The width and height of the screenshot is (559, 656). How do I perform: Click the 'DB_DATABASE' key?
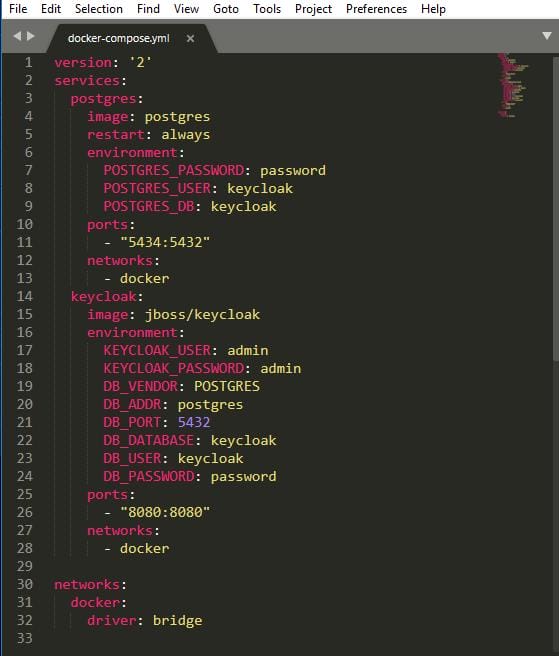click(149, 440)
